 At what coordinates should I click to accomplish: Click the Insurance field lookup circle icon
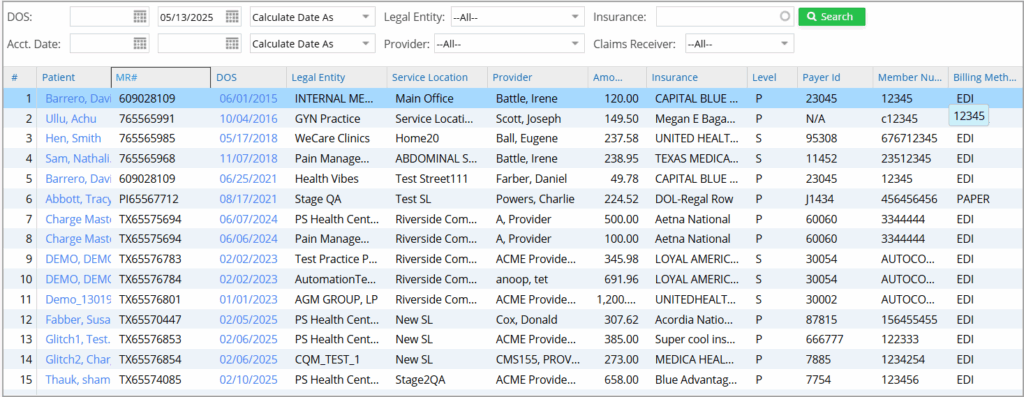pyautogui.click(x=786, y=16)
